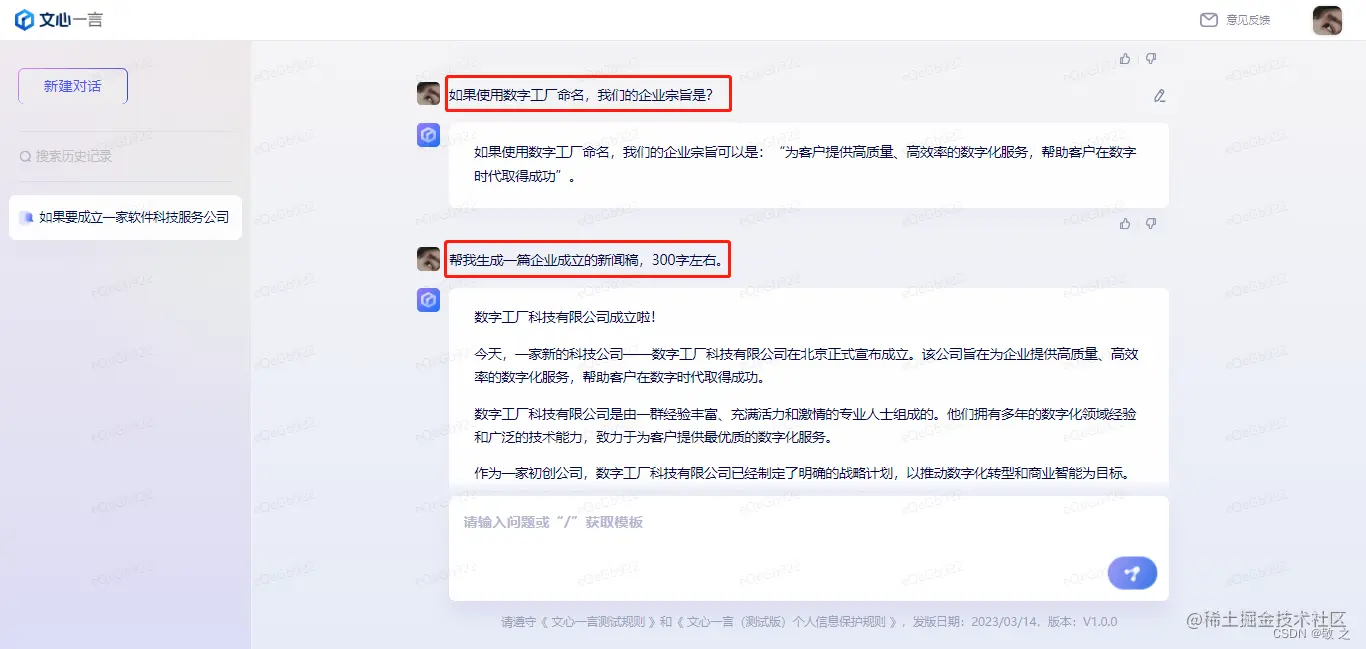Select the 如果要成立一家软件科技服务公司 conversation

tap(125, 217)
